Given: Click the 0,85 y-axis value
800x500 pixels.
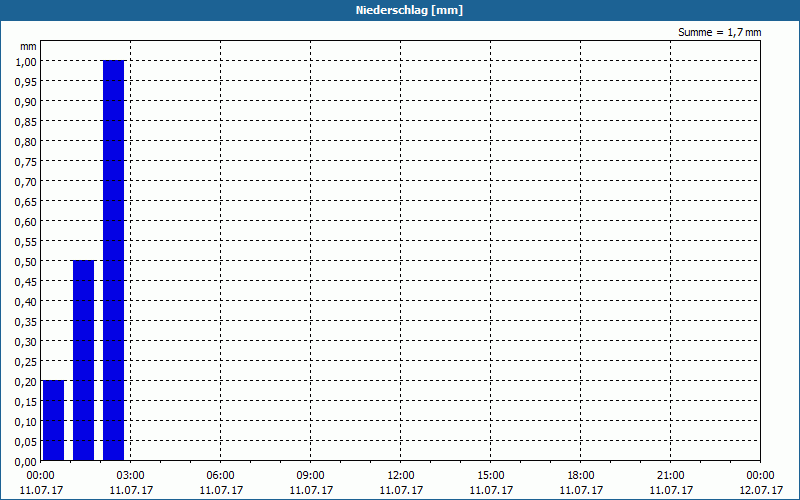Looking at the screenshot, I should (26, 121).
